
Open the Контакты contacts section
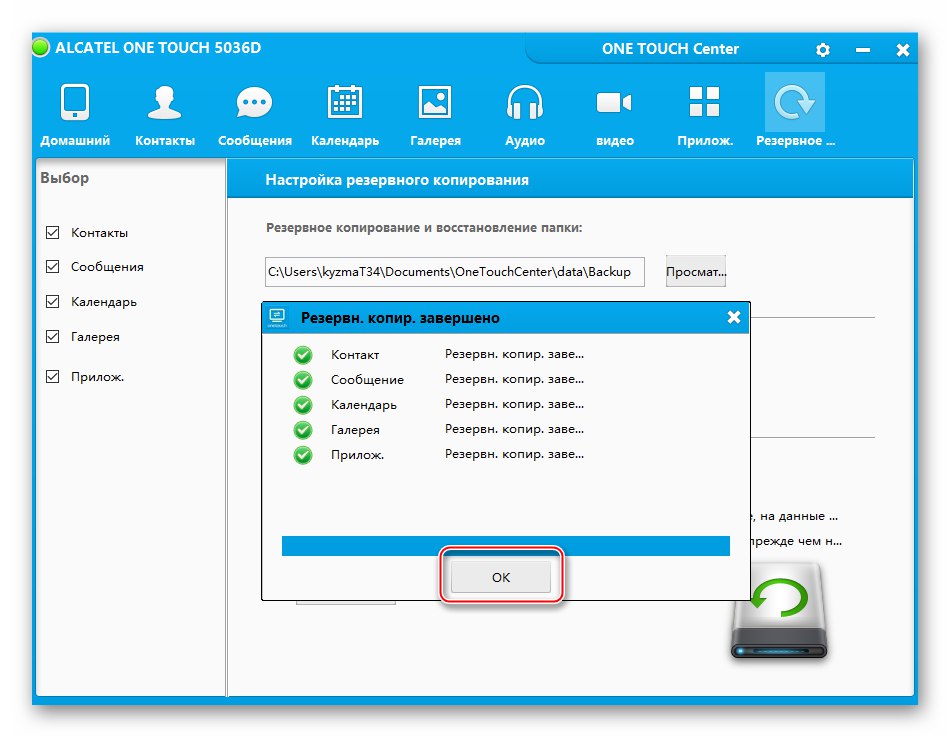coord(165,113)
